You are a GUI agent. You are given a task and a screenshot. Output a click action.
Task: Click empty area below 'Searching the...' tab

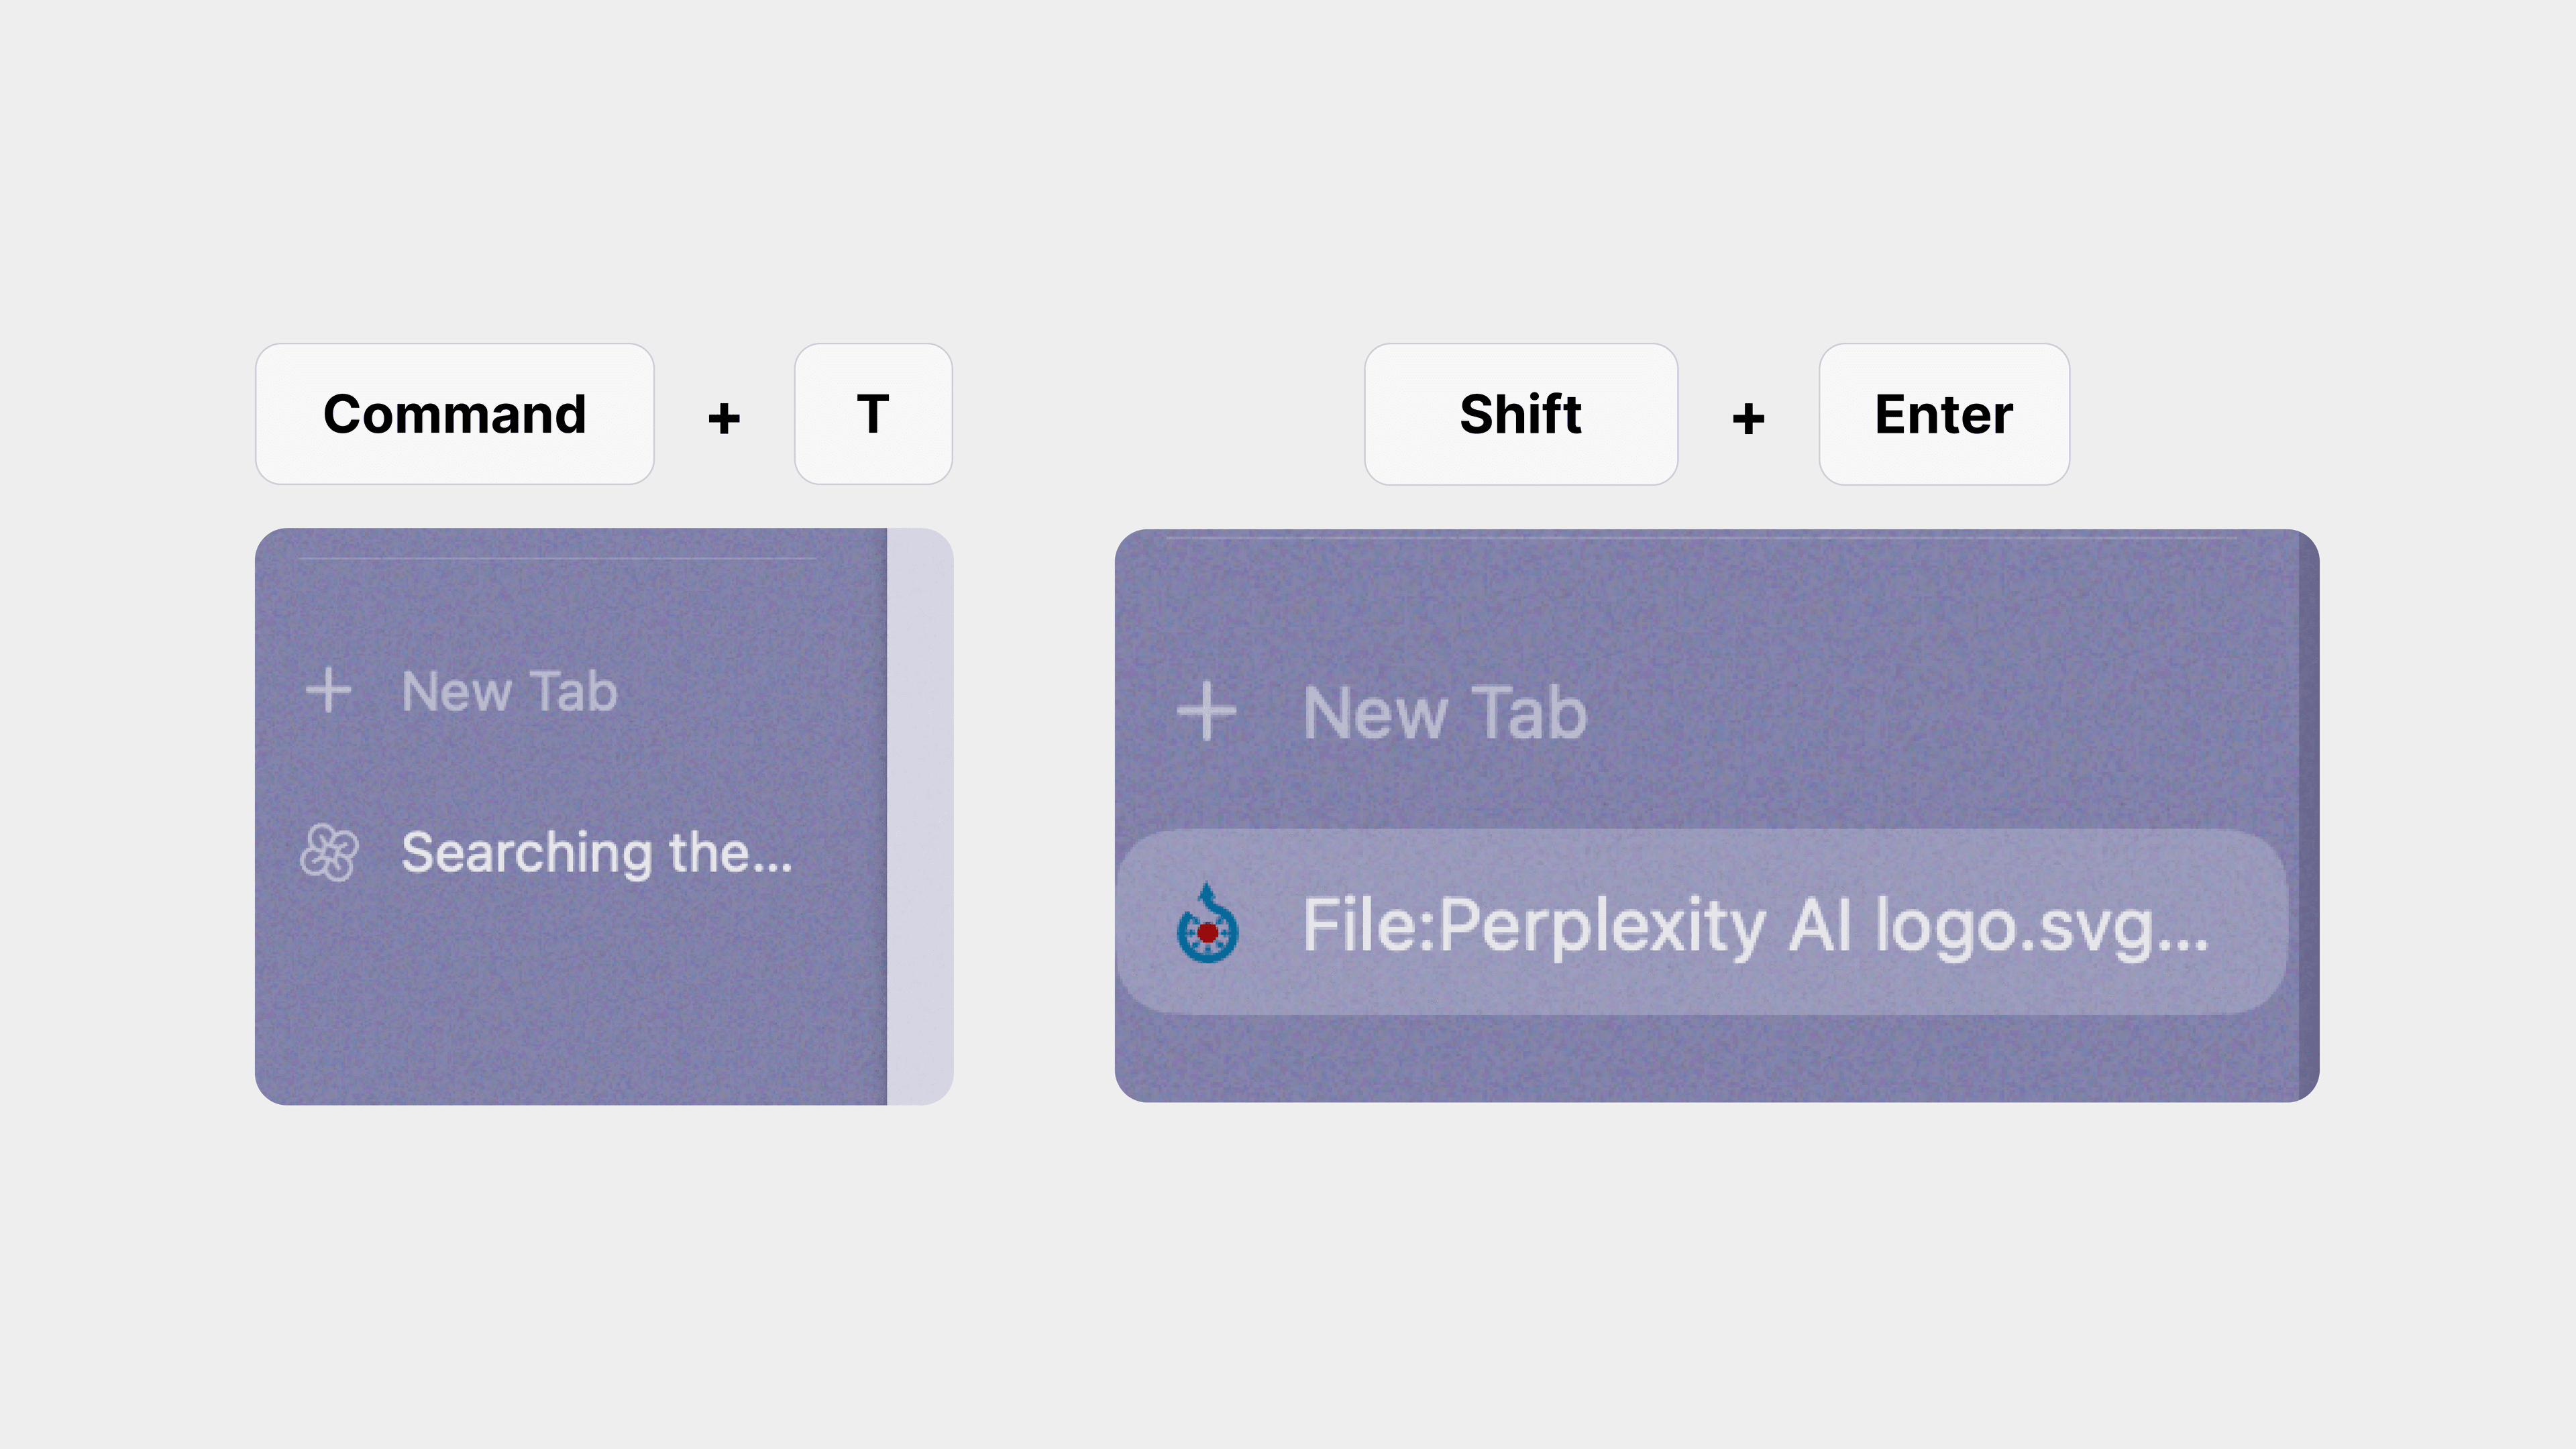click(x=570, y=1000)
